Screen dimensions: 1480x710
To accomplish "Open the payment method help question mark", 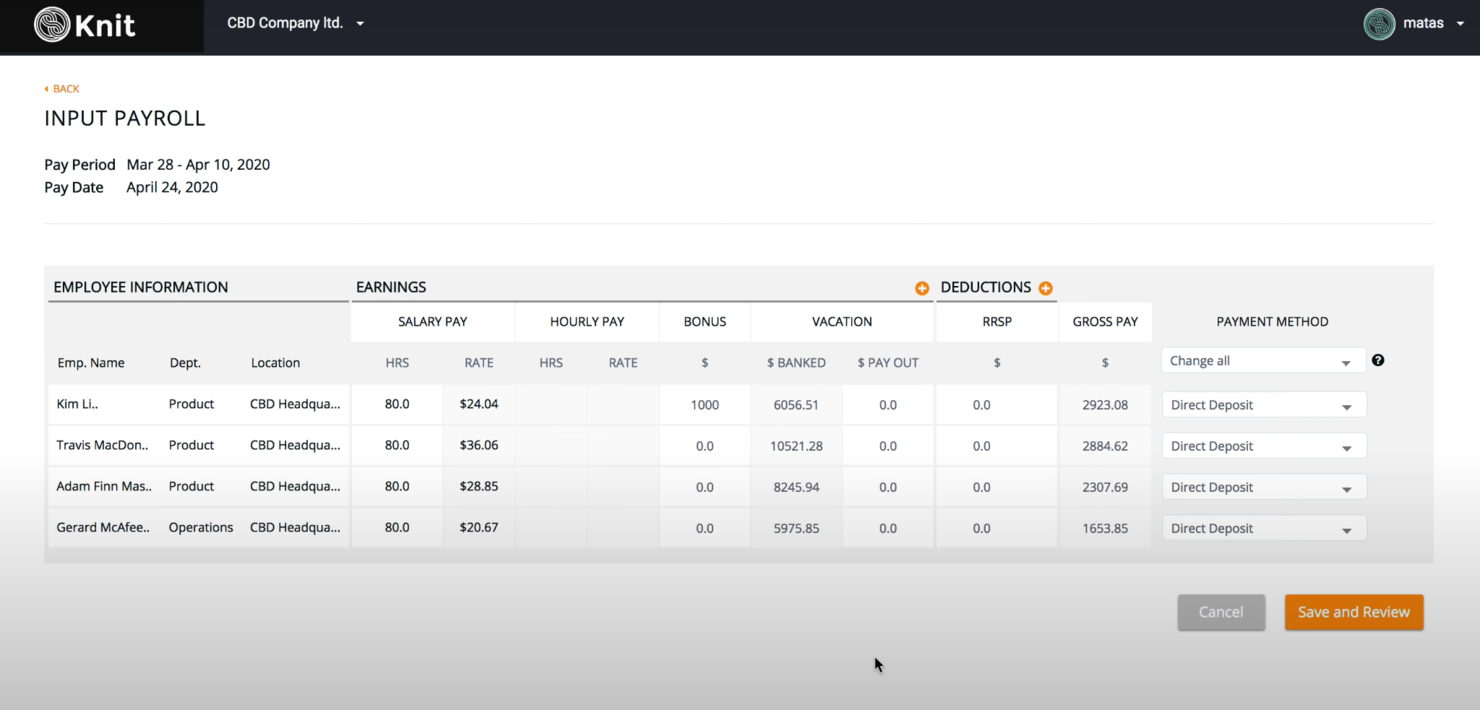I will [x=1378, y=360].
